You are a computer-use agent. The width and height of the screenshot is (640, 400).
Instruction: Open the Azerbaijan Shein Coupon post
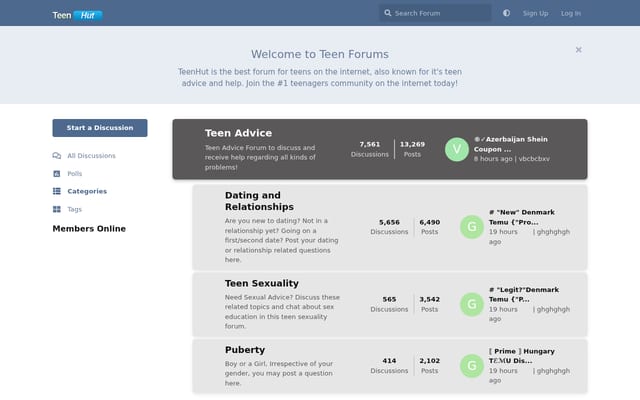point(511,144)
